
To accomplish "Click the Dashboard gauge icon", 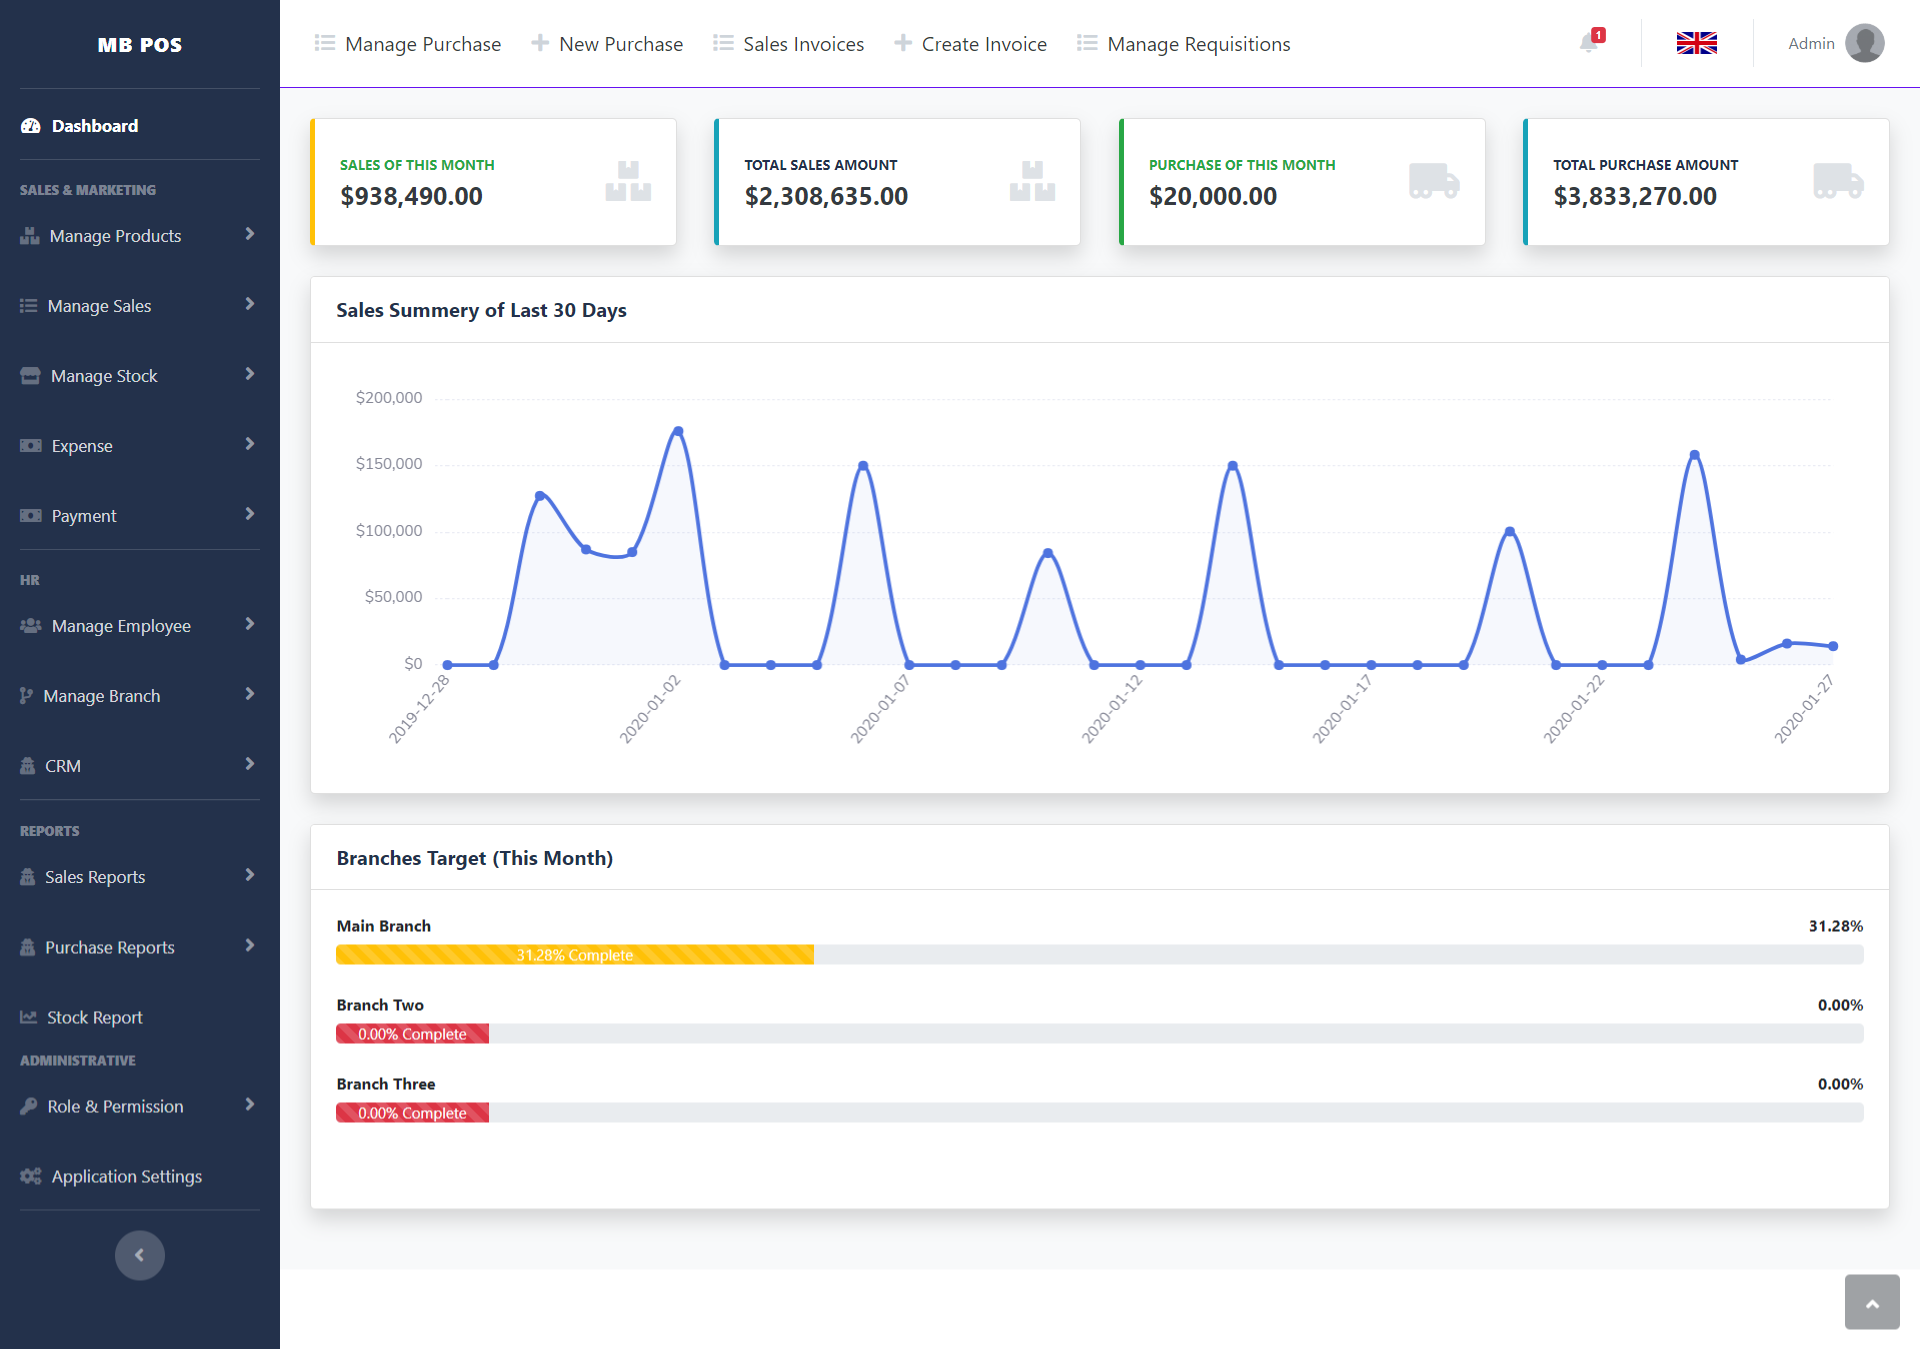I will (x=31, y=126).
